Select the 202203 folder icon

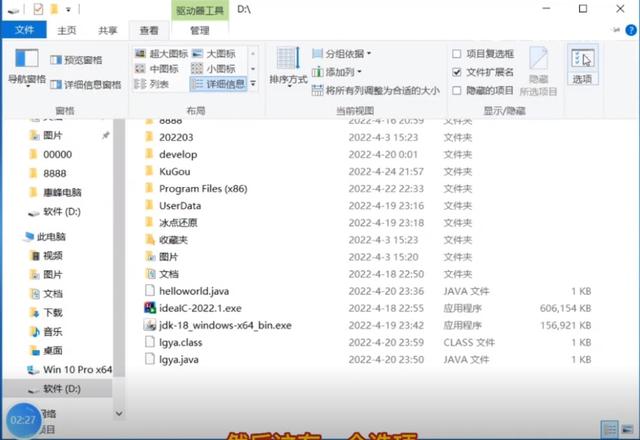click(149, 137)
